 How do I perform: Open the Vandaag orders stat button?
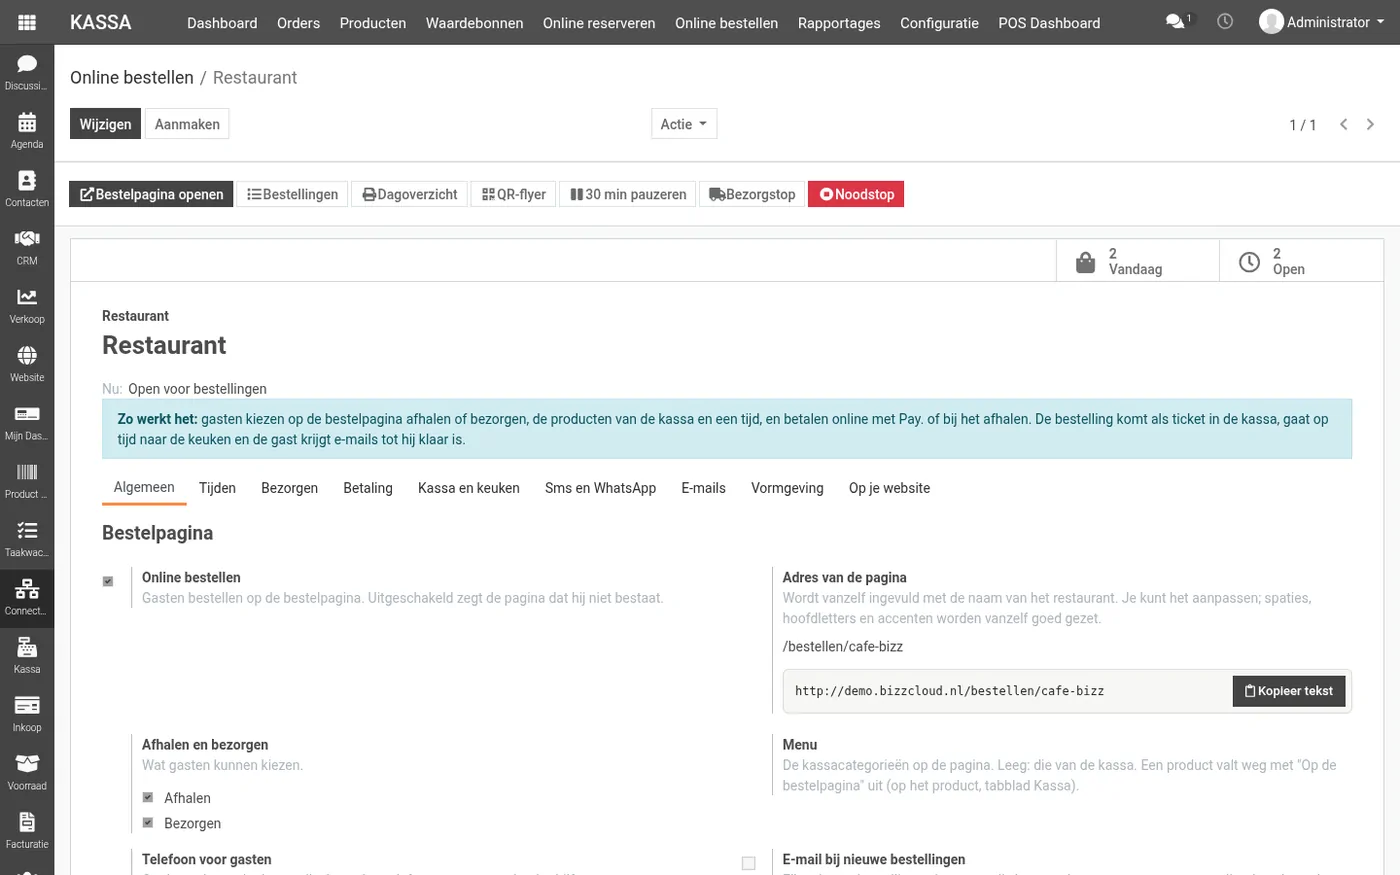[x=1138, y=261]
